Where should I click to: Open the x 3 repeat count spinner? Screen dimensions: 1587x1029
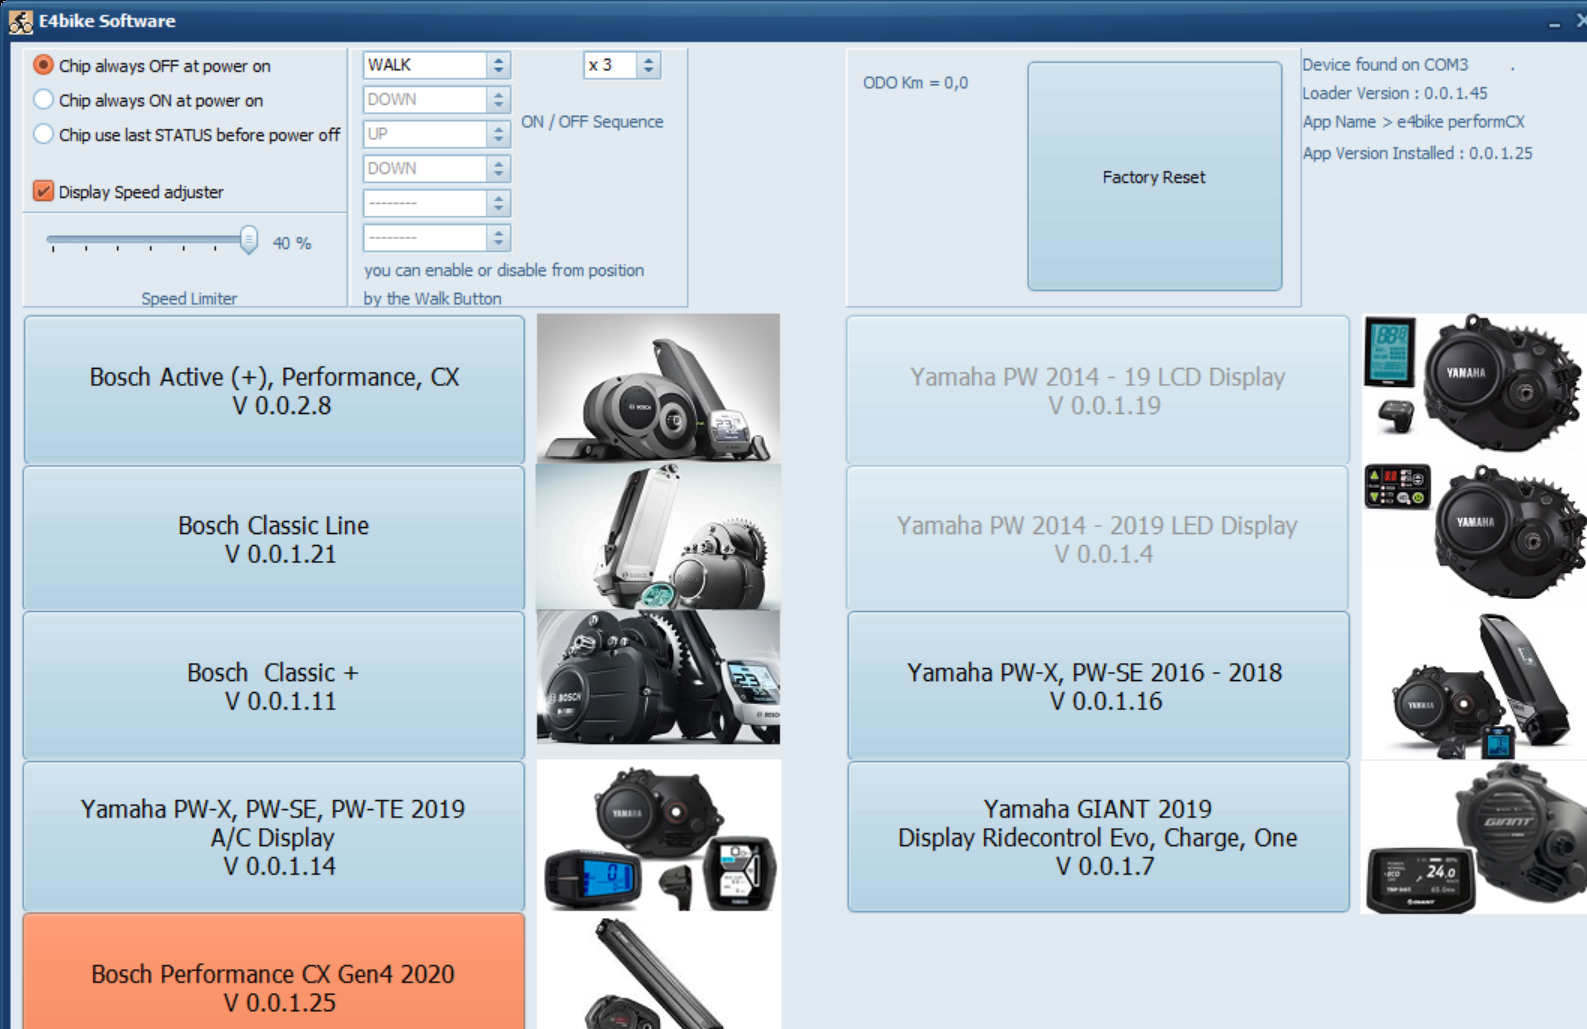click(x=648, y=65)
